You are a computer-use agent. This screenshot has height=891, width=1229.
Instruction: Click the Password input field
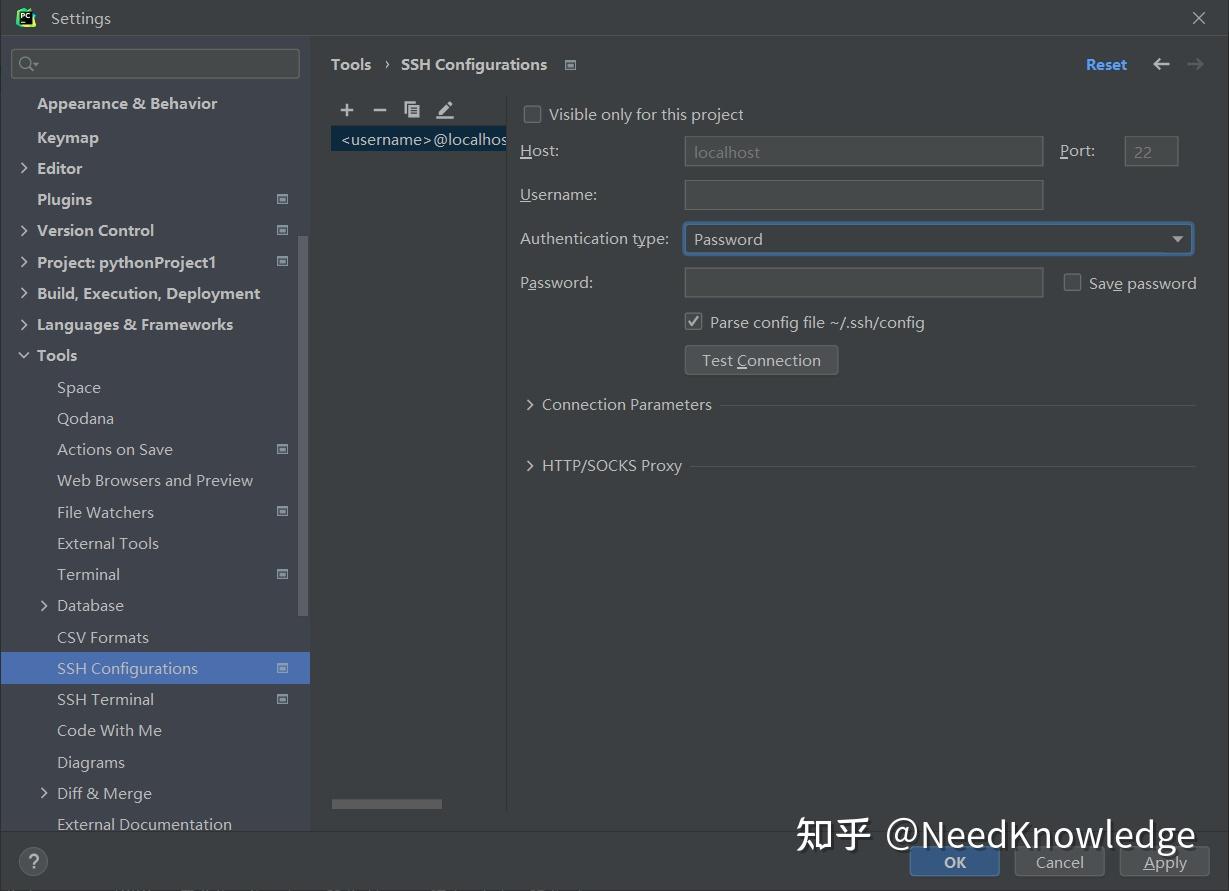864,283
